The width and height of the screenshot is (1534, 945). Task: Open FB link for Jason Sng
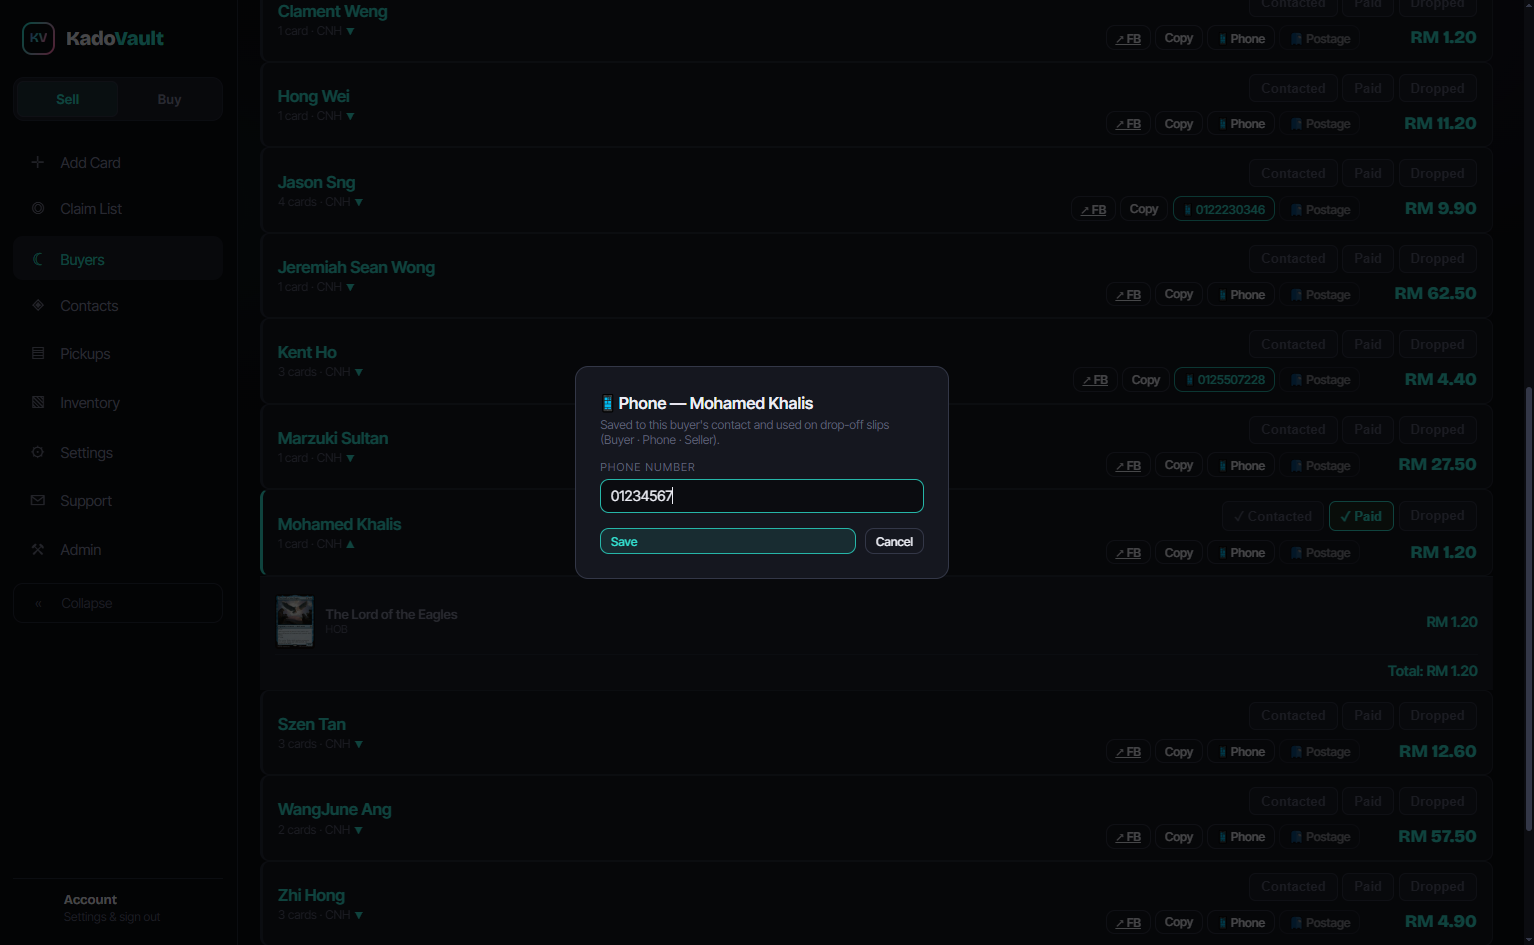[1093, 209]
